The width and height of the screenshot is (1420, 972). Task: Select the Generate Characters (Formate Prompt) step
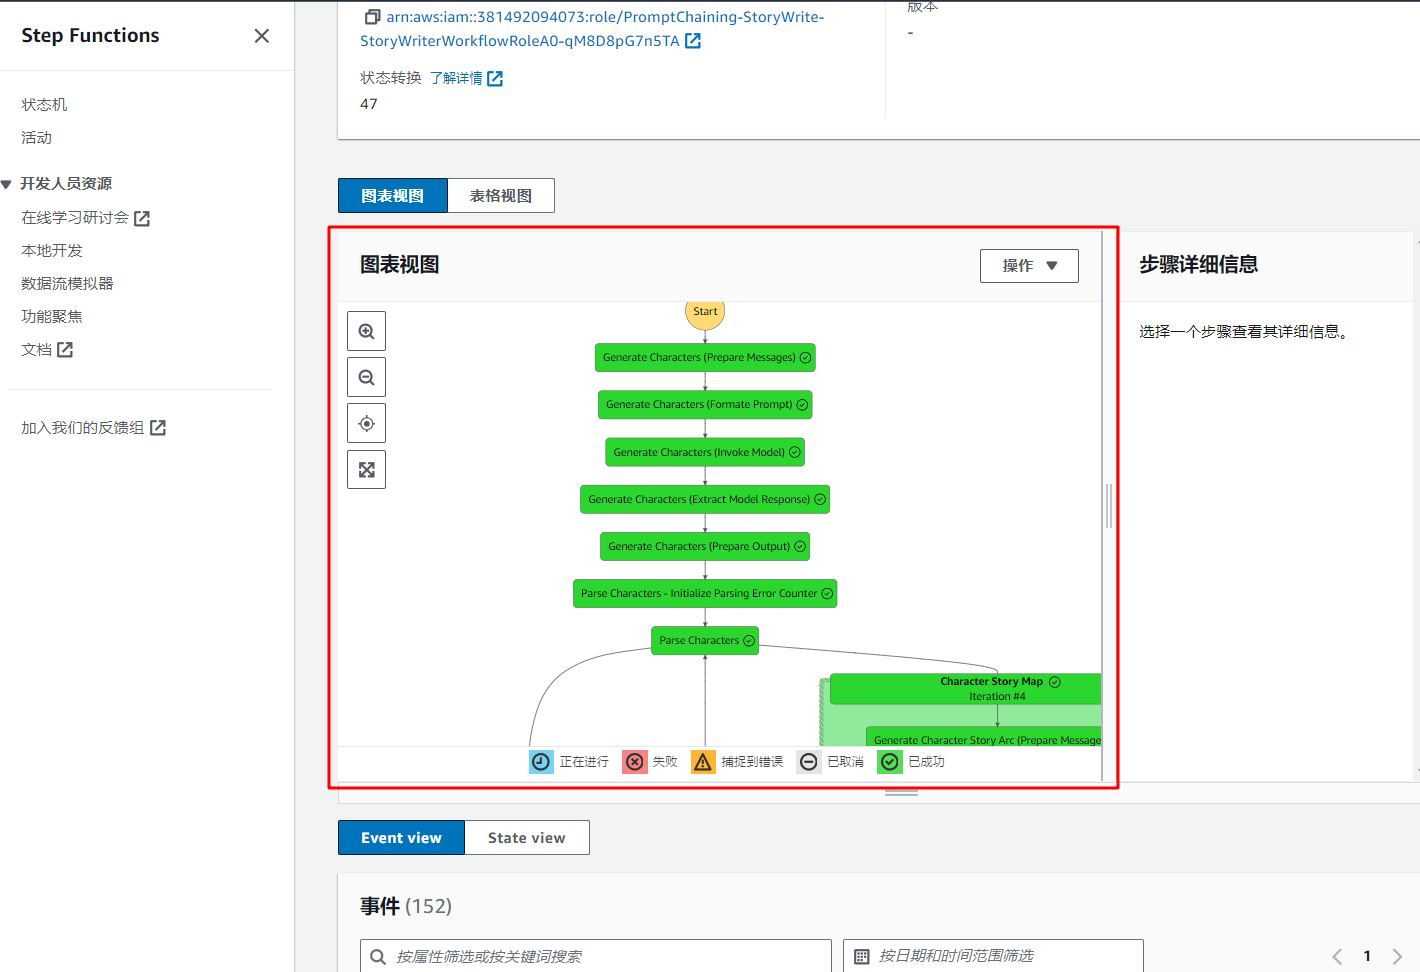click(x=705, y=404)
